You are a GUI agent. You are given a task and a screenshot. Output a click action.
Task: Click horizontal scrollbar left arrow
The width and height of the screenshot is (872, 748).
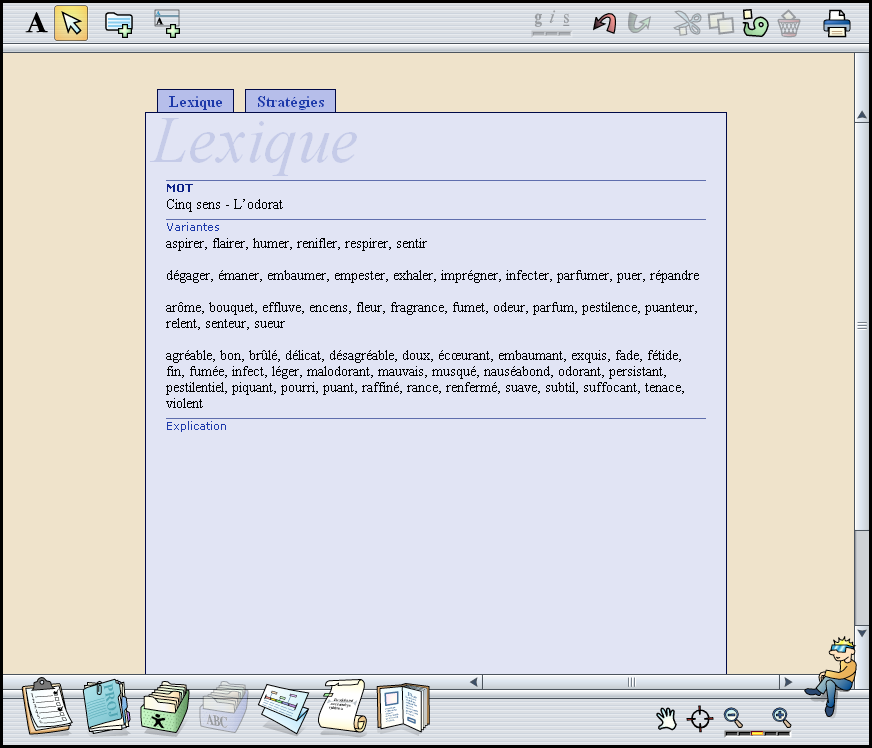pos(474,682)
